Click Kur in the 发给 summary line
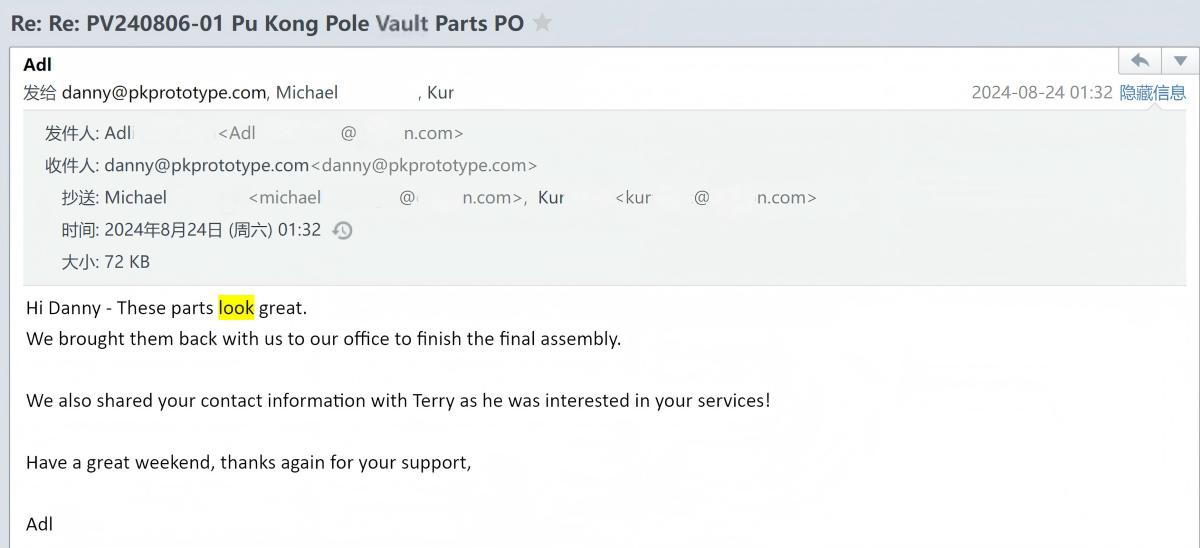The width and height of the screenshot is (1200, 548). coord(440,93)
